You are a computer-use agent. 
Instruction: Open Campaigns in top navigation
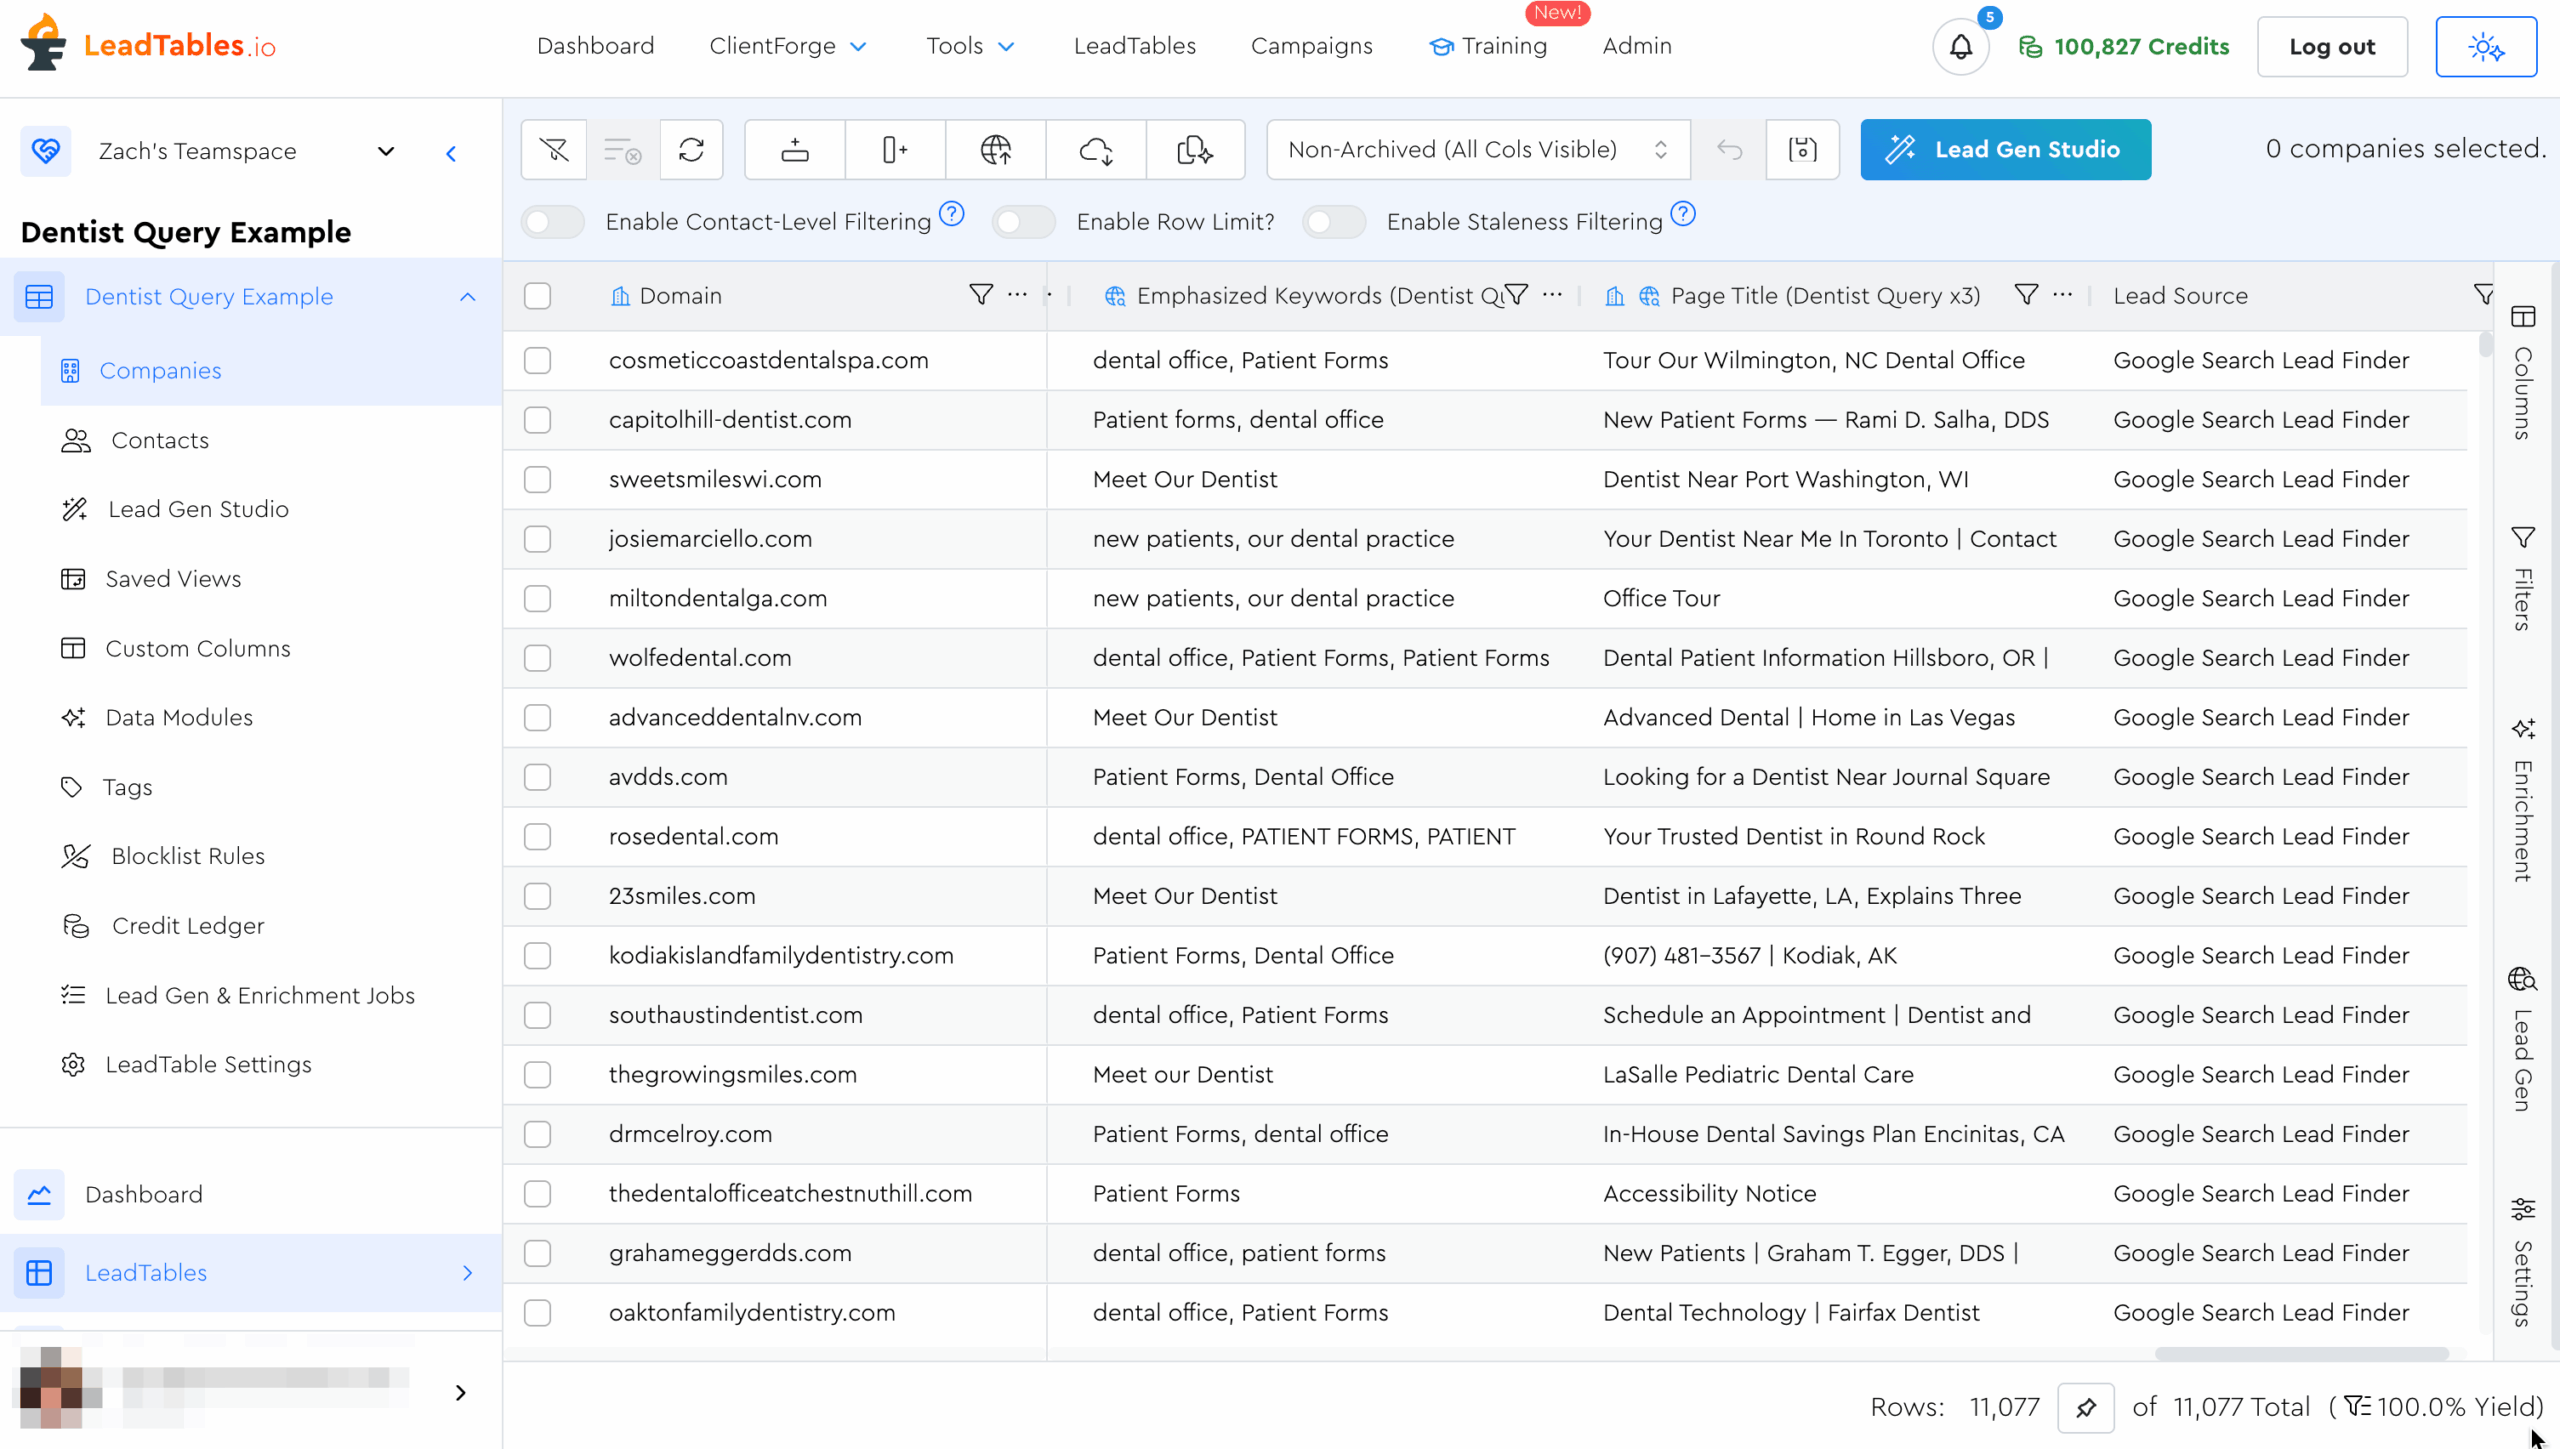click(x=1311, y=46)
